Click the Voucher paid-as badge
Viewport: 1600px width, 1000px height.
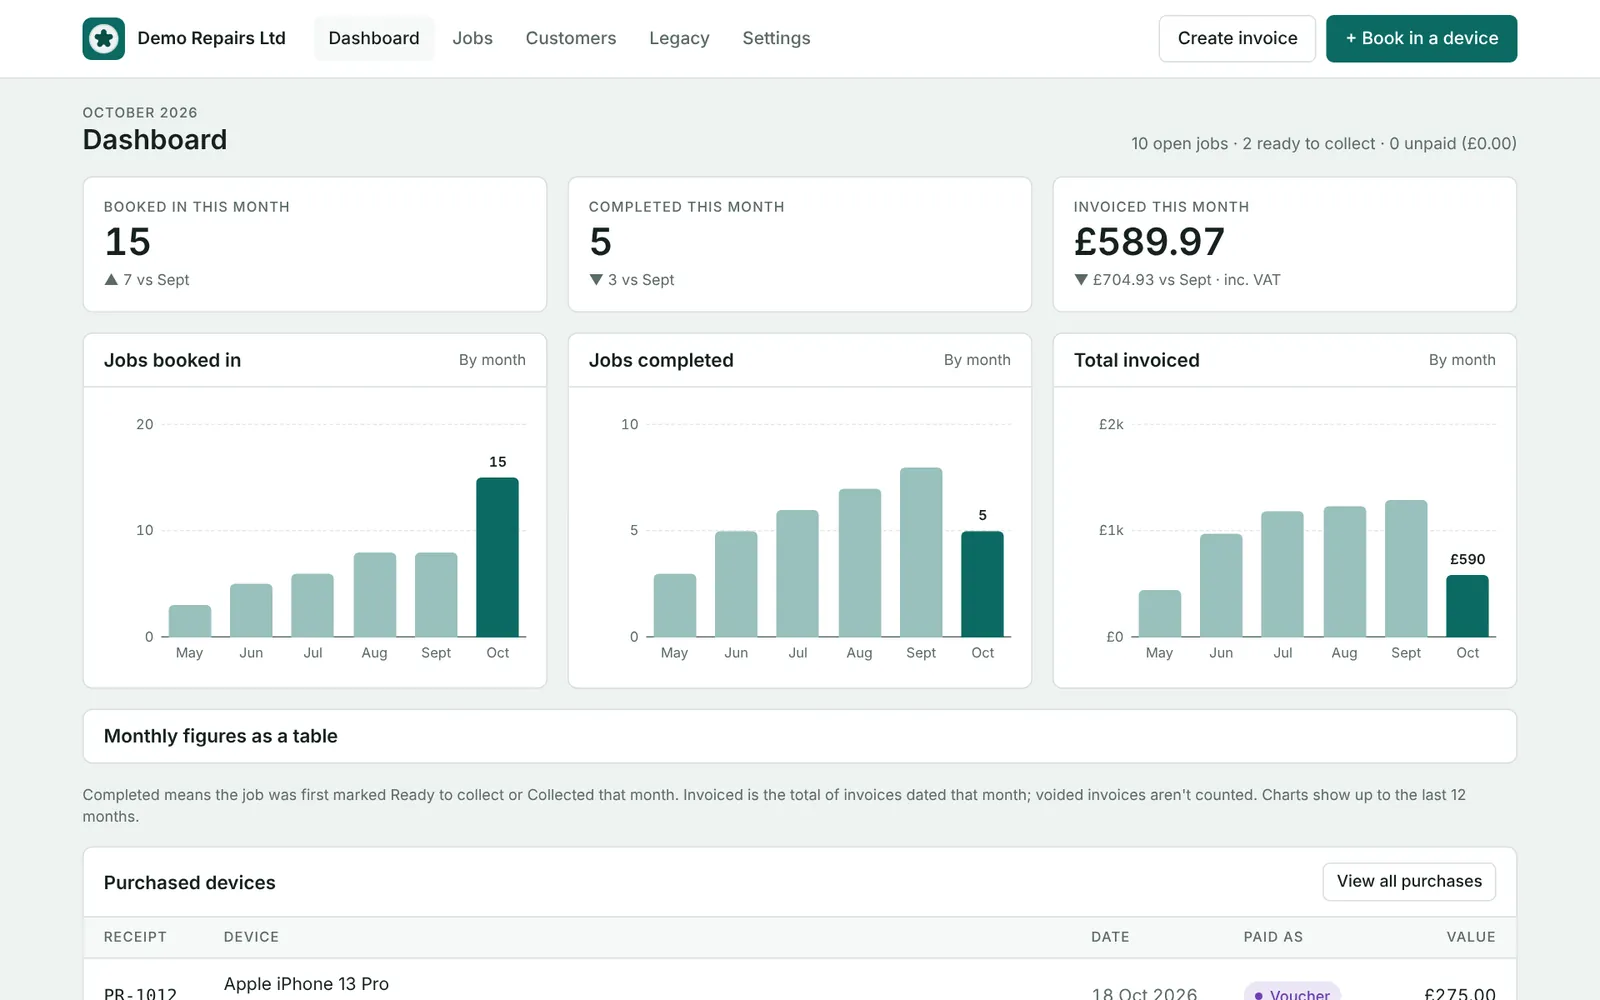tap(1292, 993)
